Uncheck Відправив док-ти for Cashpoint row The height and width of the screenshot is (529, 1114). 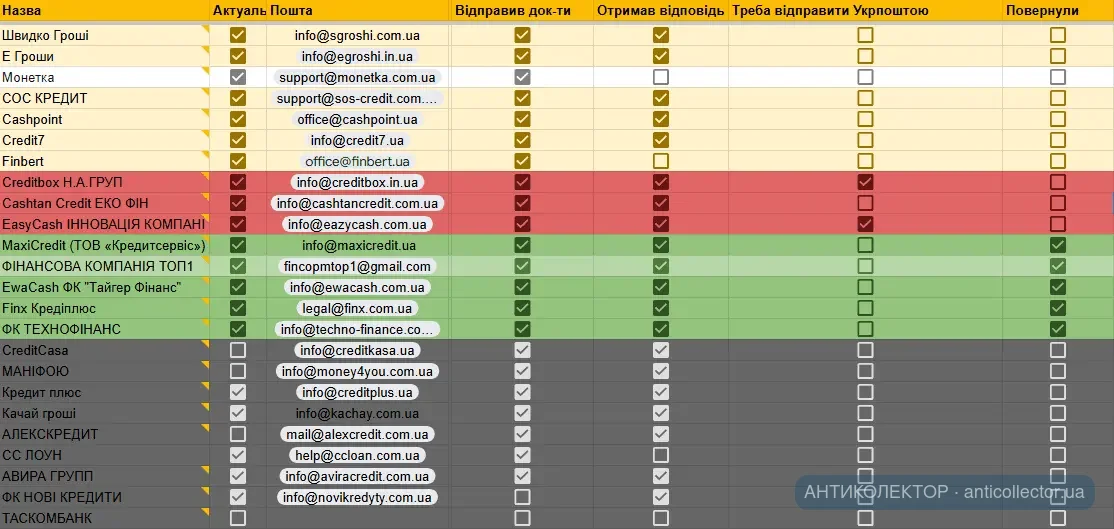coord(522,119)
